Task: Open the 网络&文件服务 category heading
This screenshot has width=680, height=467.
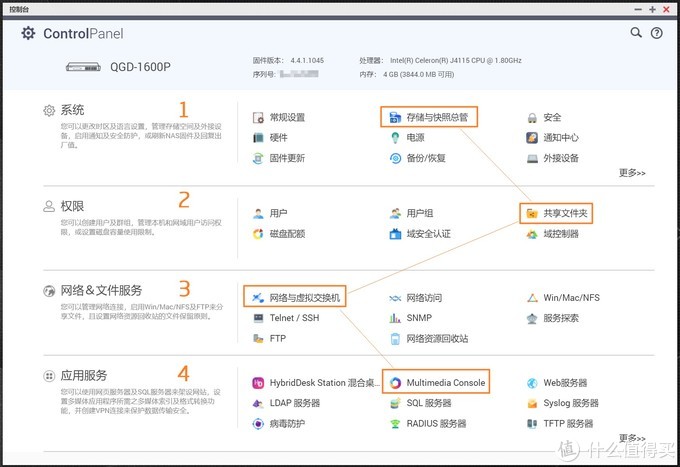Action: pos(101,290)
